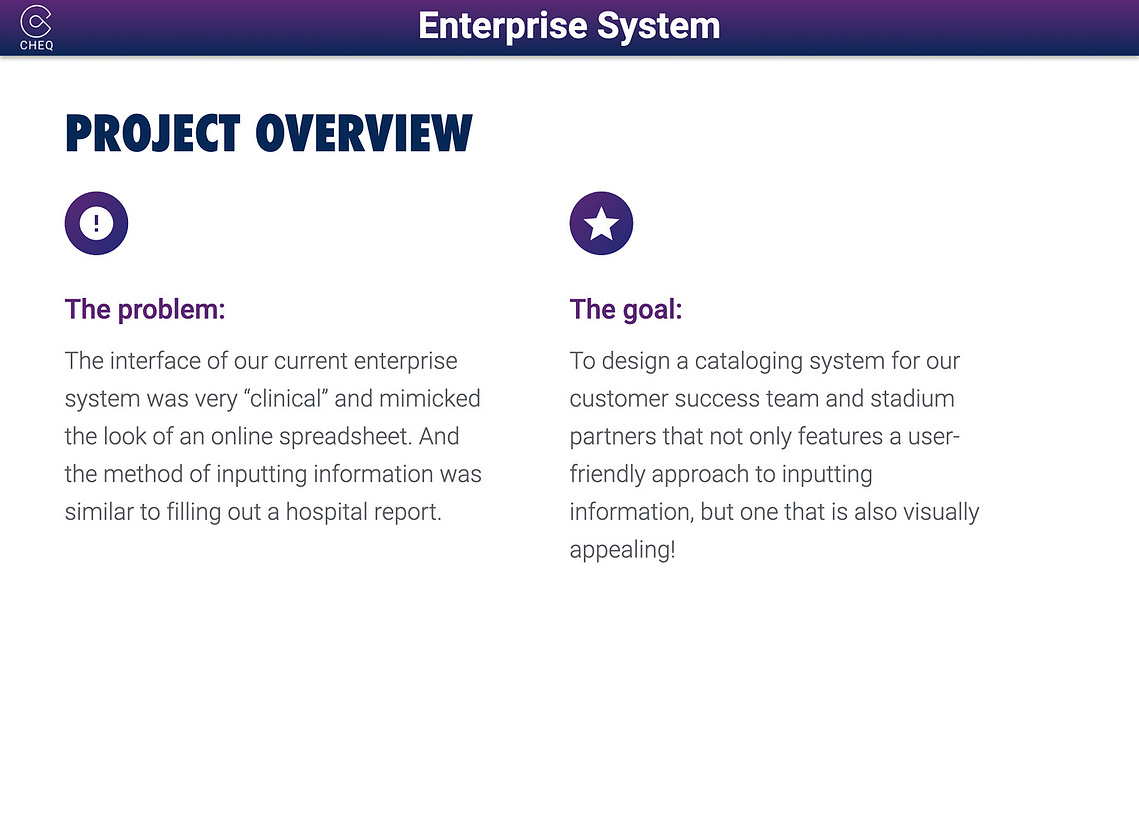The image size is (1139, 830).
Task: Click "The goal:" subheading
Action: pos(626,309)
